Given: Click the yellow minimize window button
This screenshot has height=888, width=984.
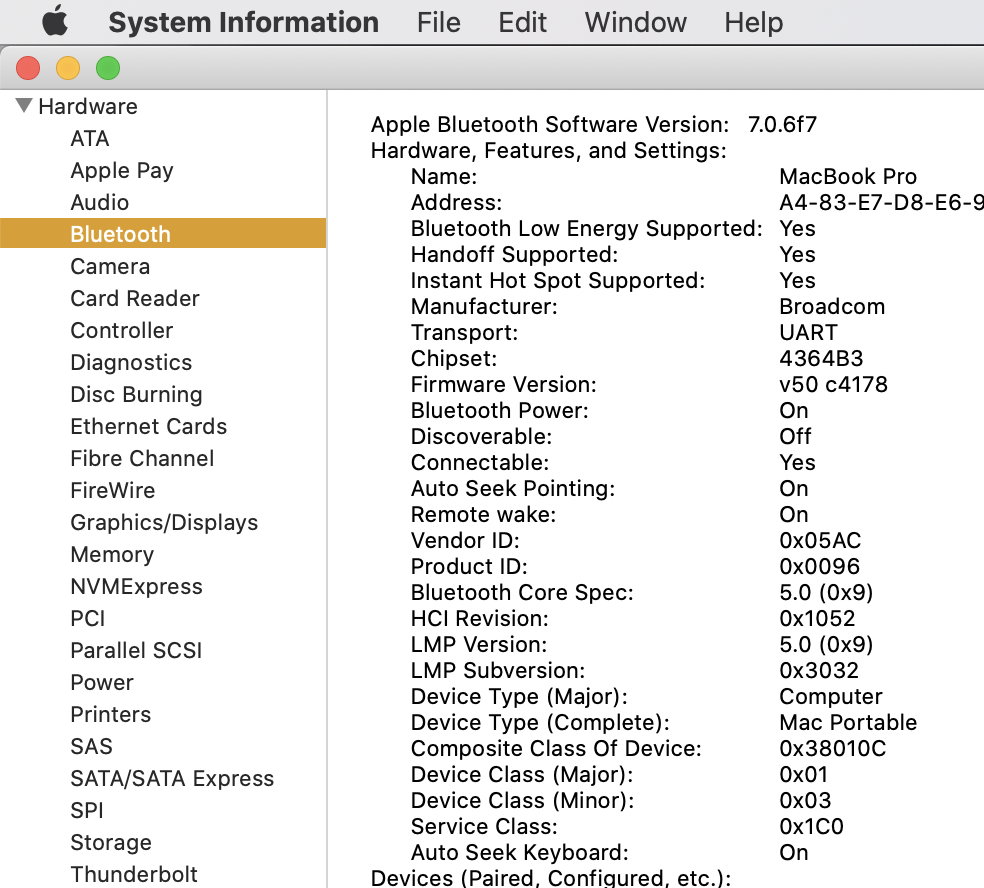Looking at the screenshot, I should 68,68.
